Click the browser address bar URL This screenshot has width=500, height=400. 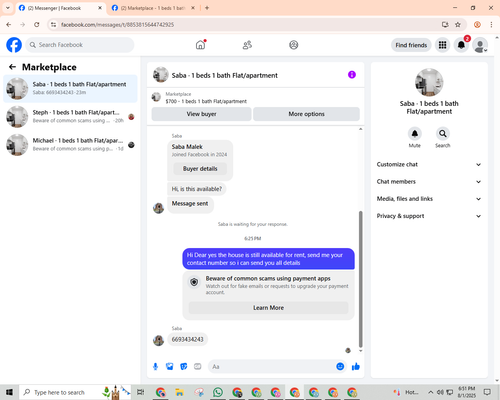pos(117,25)
